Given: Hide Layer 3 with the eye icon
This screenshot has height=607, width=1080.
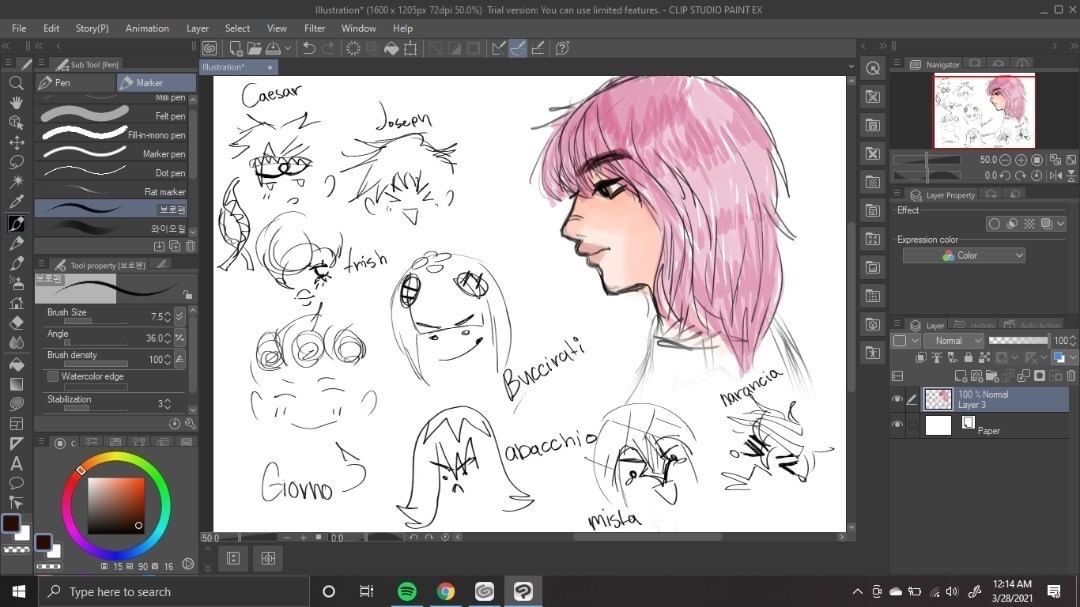Looking at the screenshot, I should 897,399.
